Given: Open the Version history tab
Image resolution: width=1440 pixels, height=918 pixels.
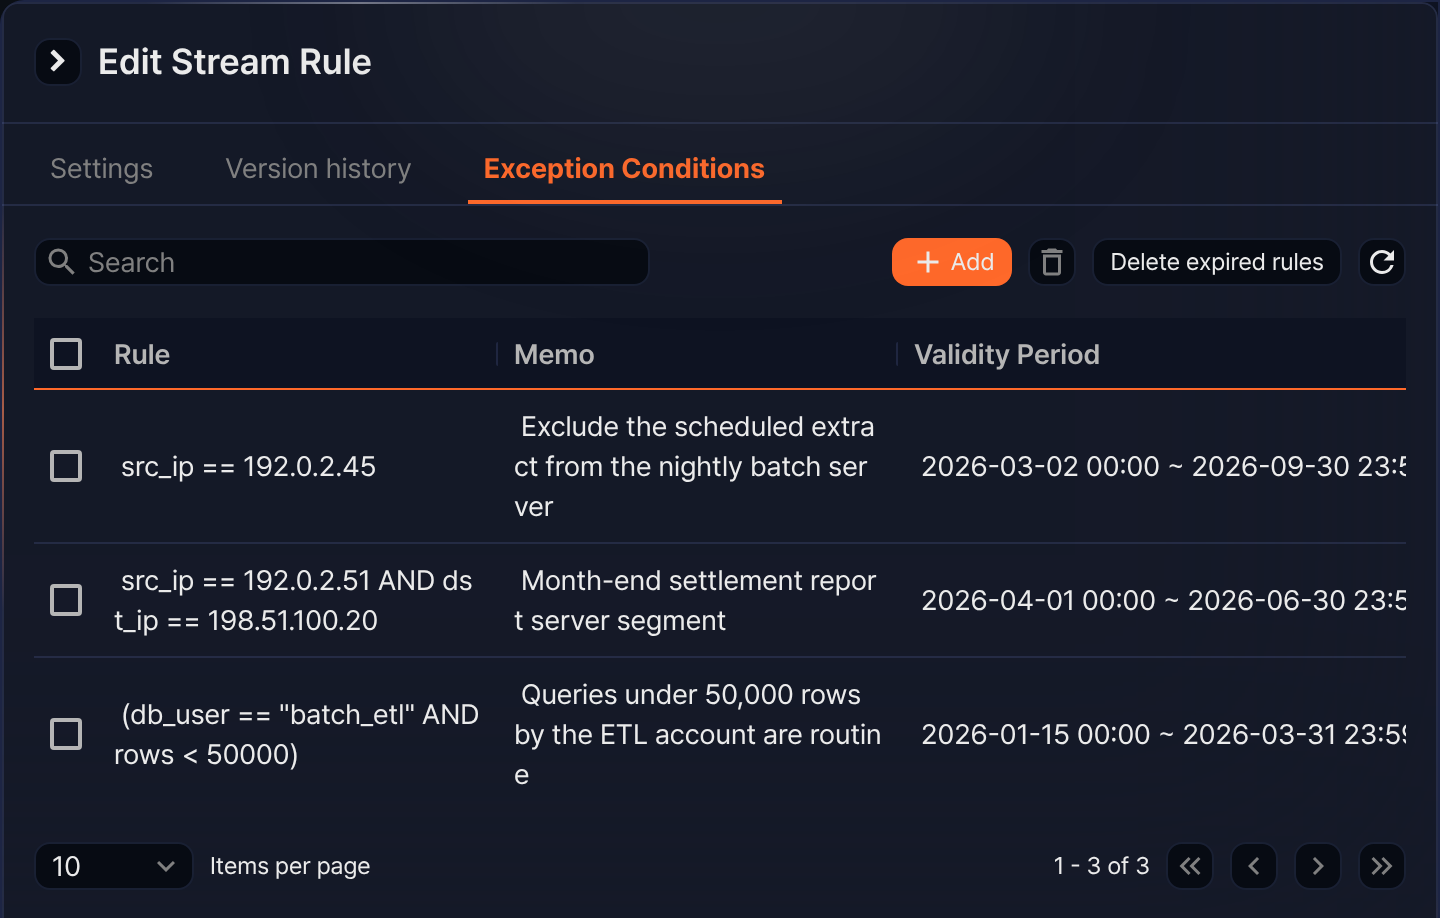Looking at the screenshot, I should tap(318, 169).
